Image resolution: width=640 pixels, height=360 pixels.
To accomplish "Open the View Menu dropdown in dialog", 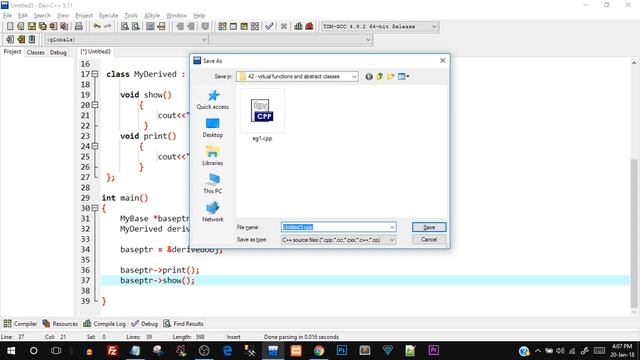I will (403, 76).
